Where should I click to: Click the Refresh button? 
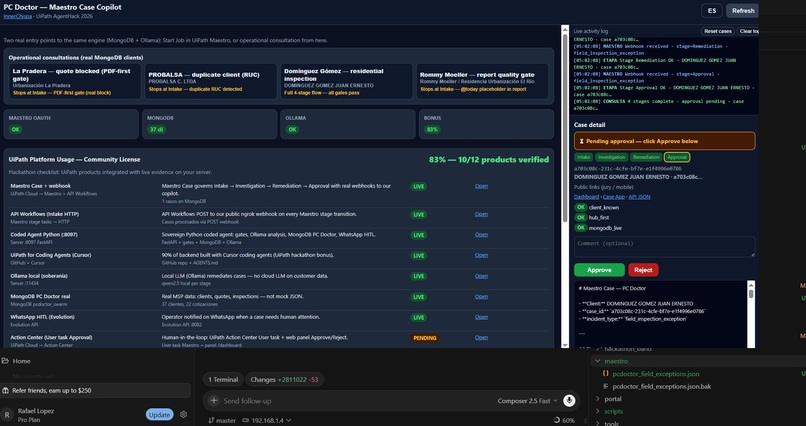pos(743,11)
